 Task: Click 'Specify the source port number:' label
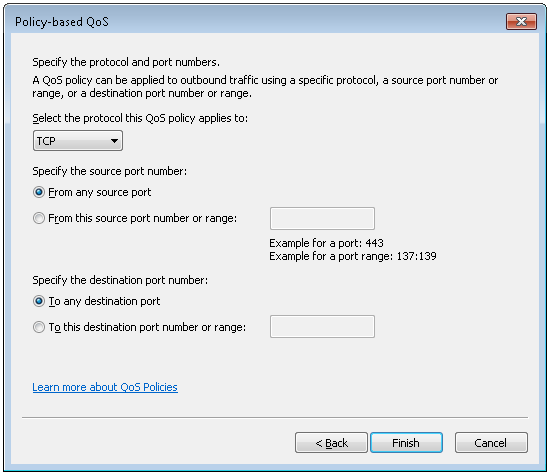click(110, 171)
